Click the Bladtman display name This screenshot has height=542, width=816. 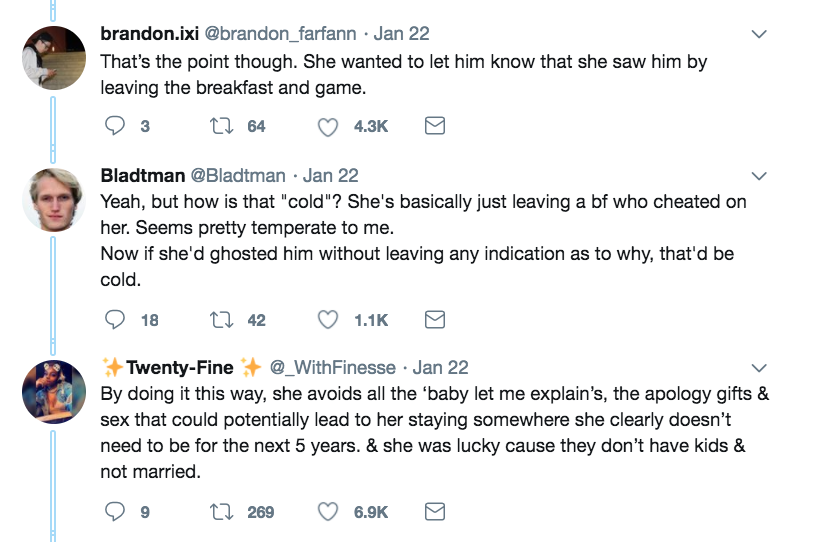142,176
